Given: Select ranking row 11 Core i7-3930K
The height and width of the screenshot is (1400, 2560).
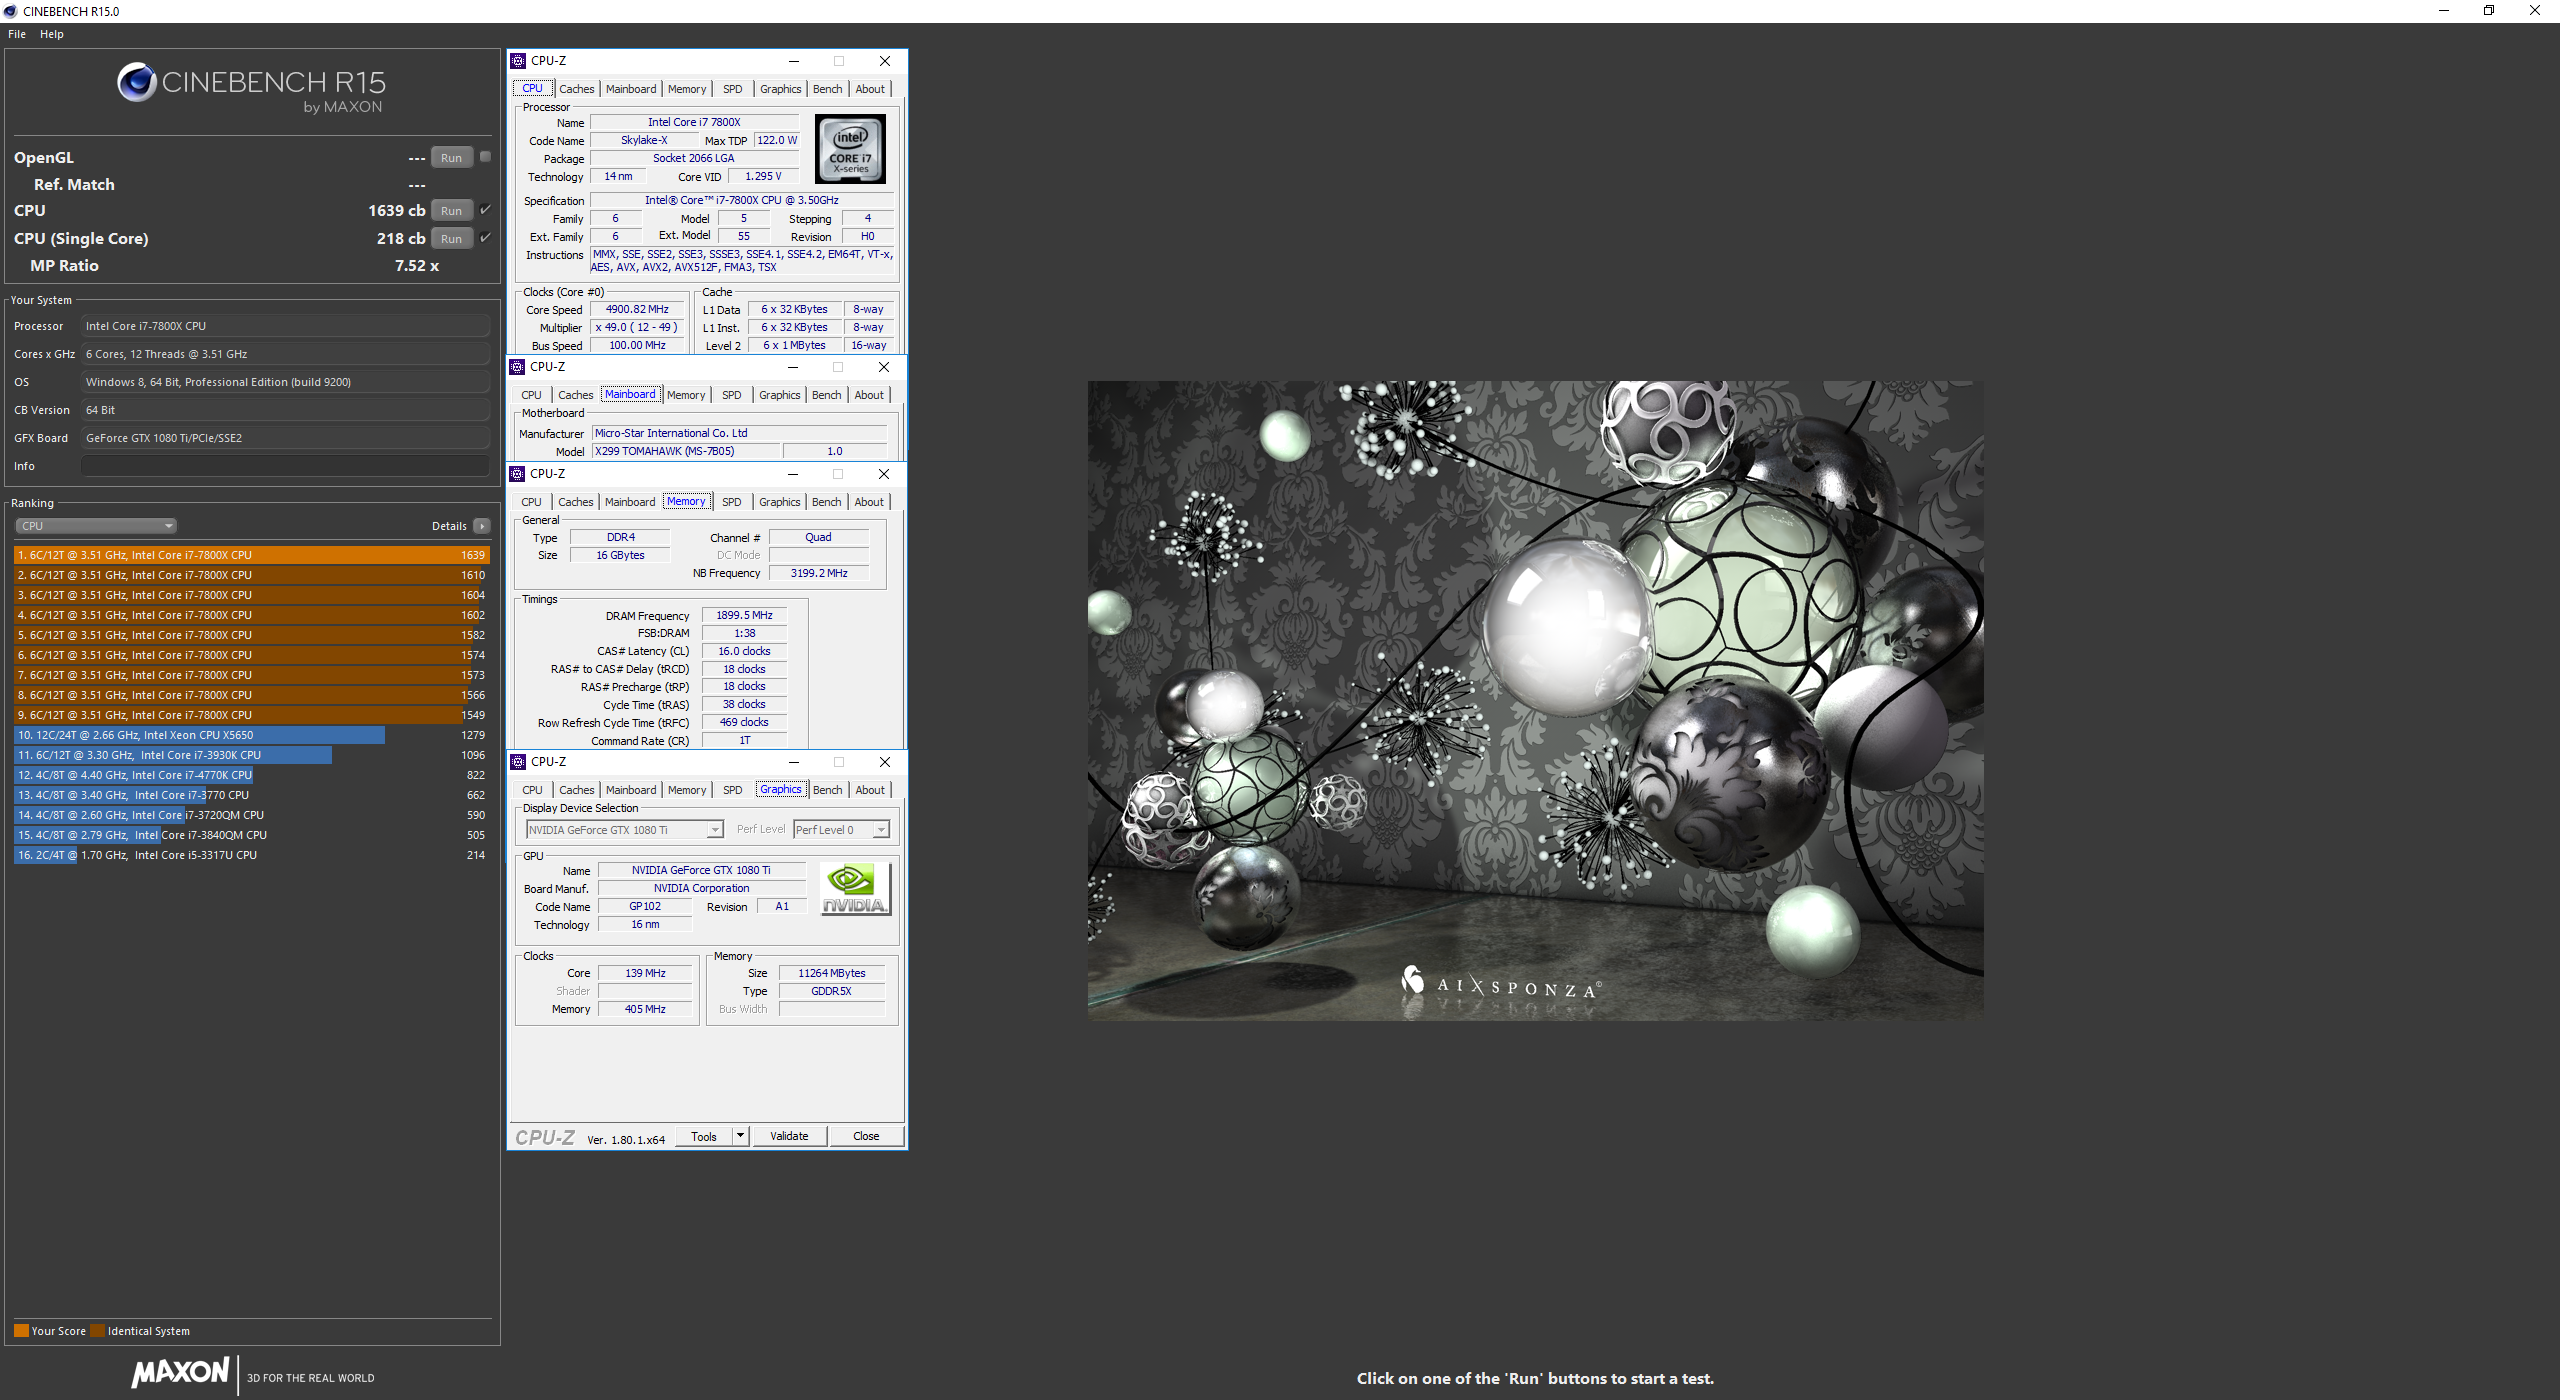Looking at the screenshot, I should pos(251,755).
